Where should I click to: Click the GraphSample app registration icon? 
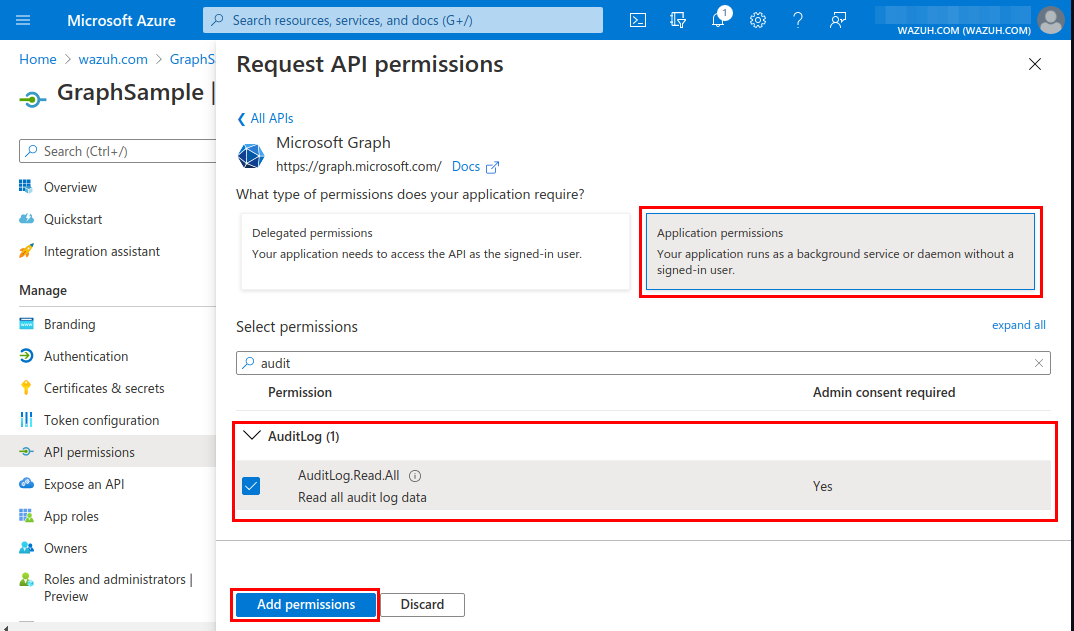[x=32, y=100]
